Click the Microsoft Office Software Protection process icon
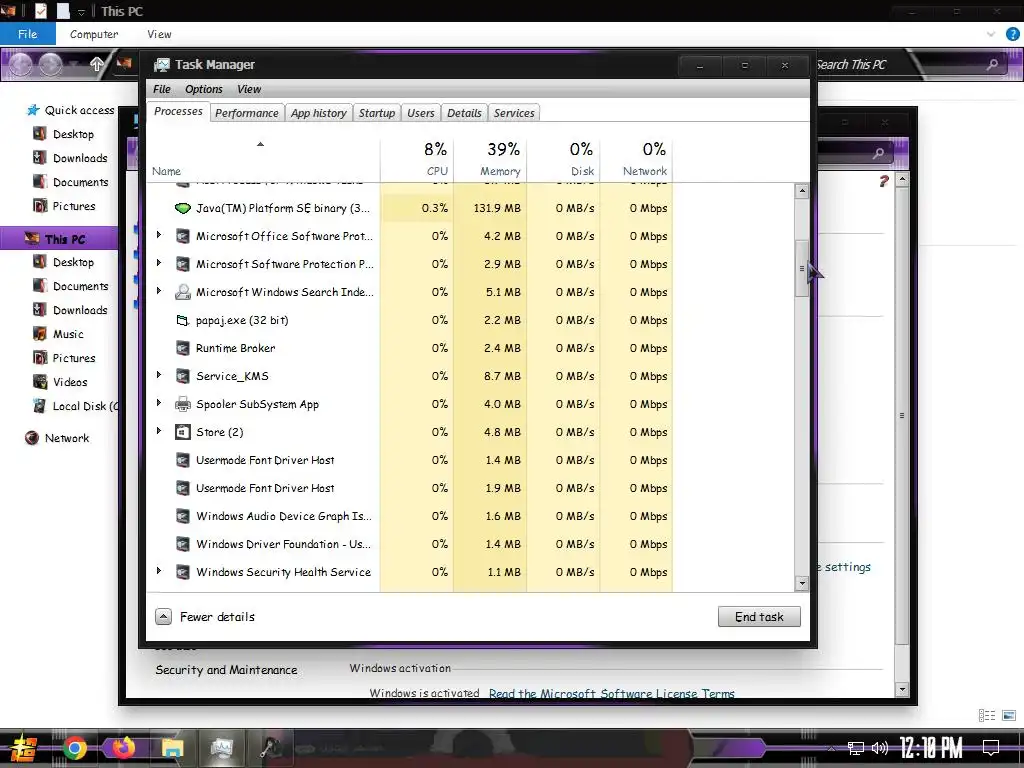 point(183,236)
